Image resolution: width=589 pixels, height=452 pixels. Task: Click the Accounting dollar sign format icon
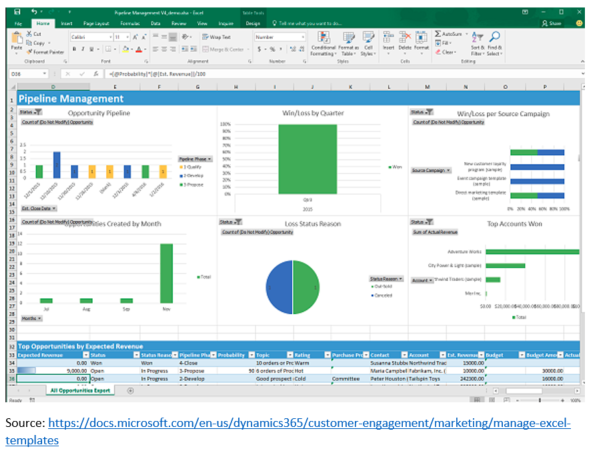point(259,49)
